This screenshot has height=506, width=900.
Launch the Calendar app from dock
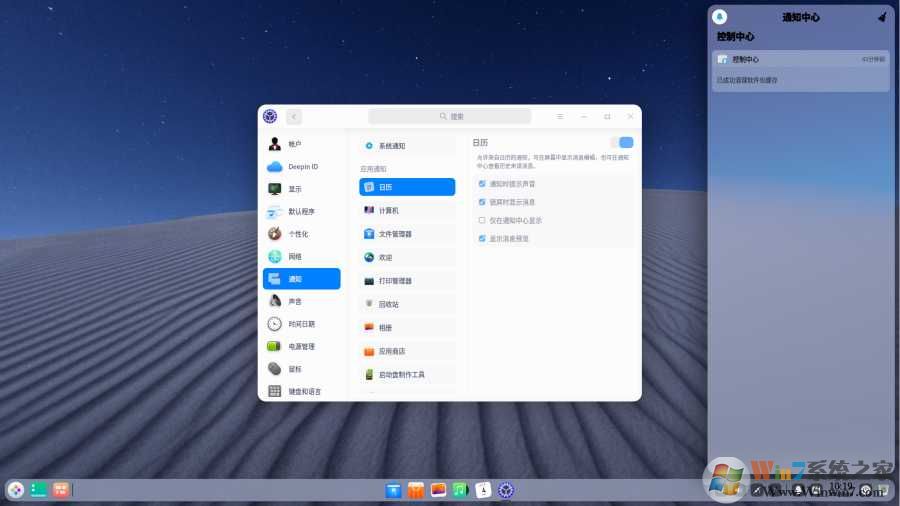point(483,490)
